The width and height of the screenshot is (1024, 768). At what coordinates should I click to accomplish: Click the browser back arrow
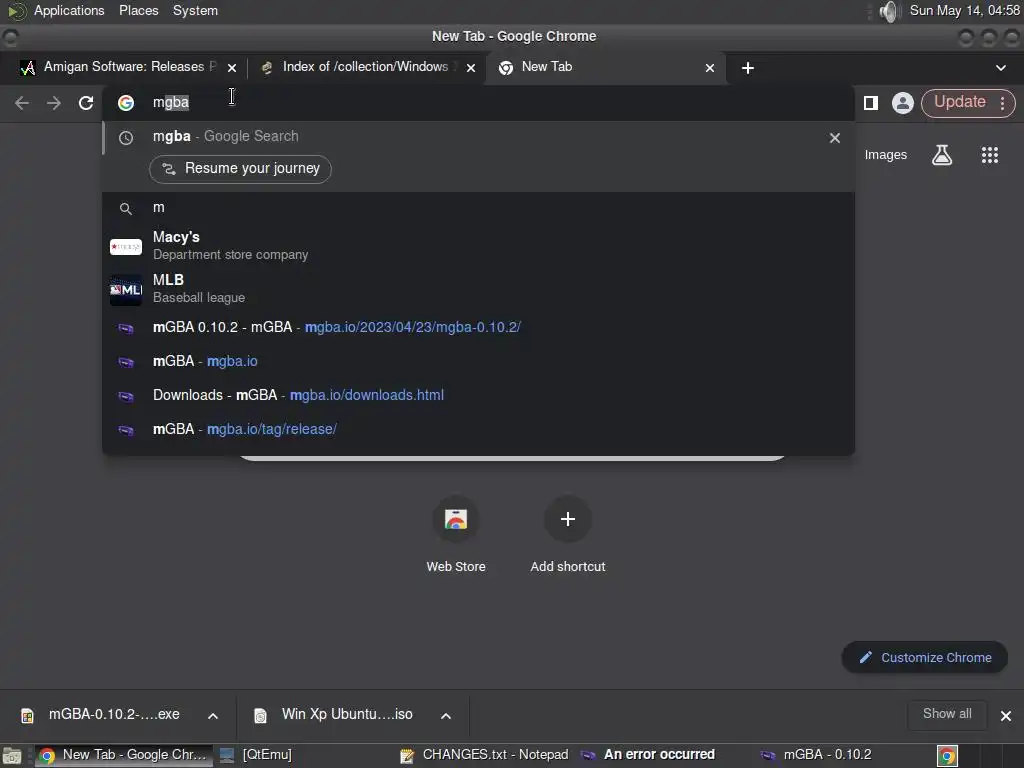coord(22,103)
